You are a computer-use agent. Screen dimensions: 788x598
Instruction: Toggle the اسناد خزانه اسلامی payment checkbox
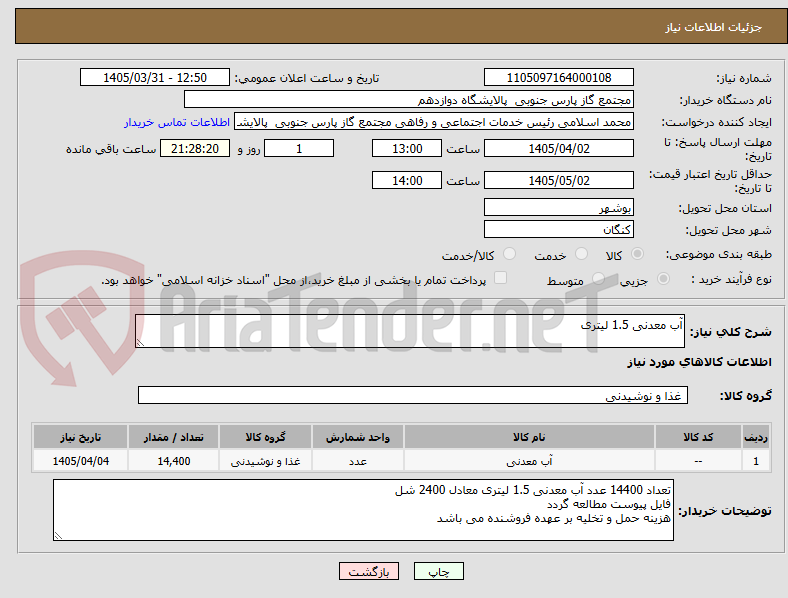click(x=501, y=278)
